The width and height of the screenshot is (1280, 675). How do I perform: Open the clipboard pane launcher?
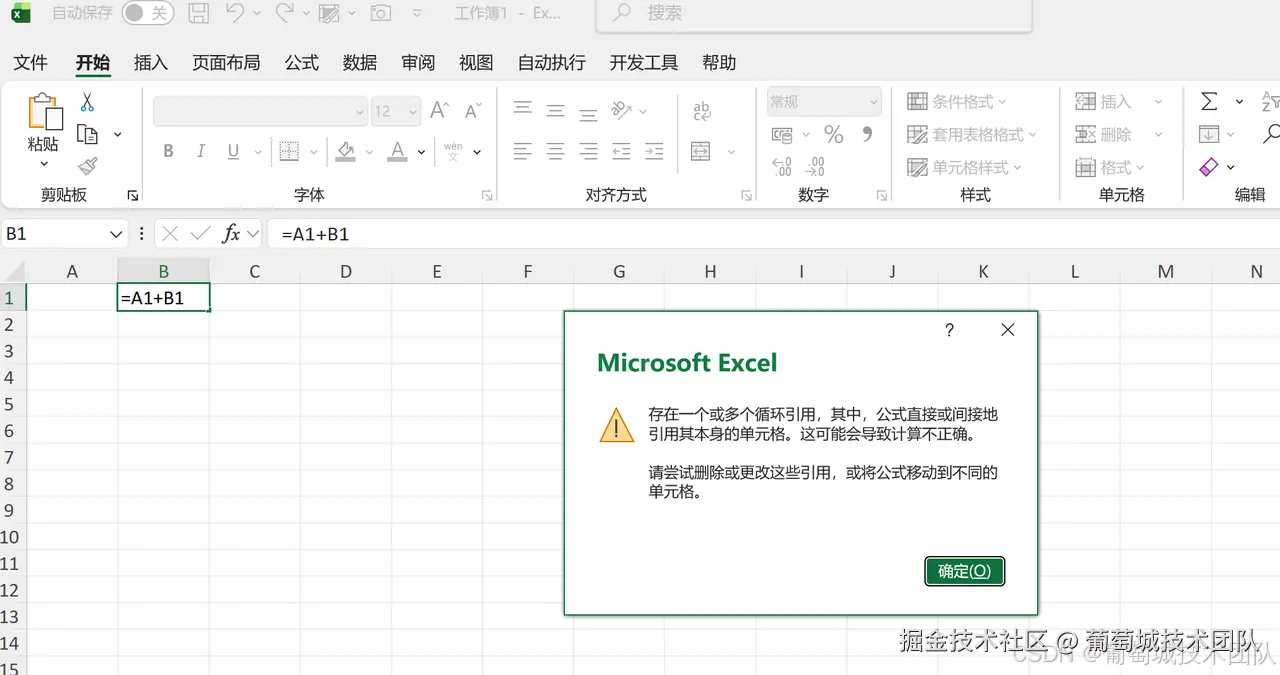133,196
